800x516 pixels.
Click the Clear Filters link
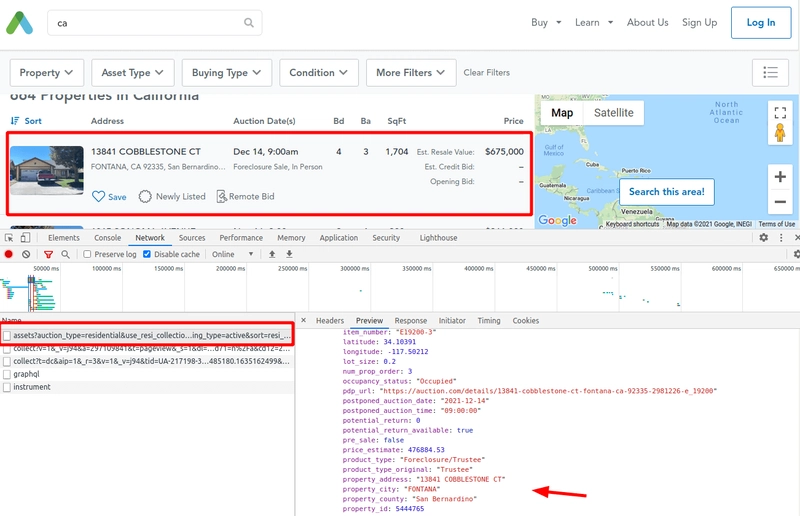click(x=486, y=72)
